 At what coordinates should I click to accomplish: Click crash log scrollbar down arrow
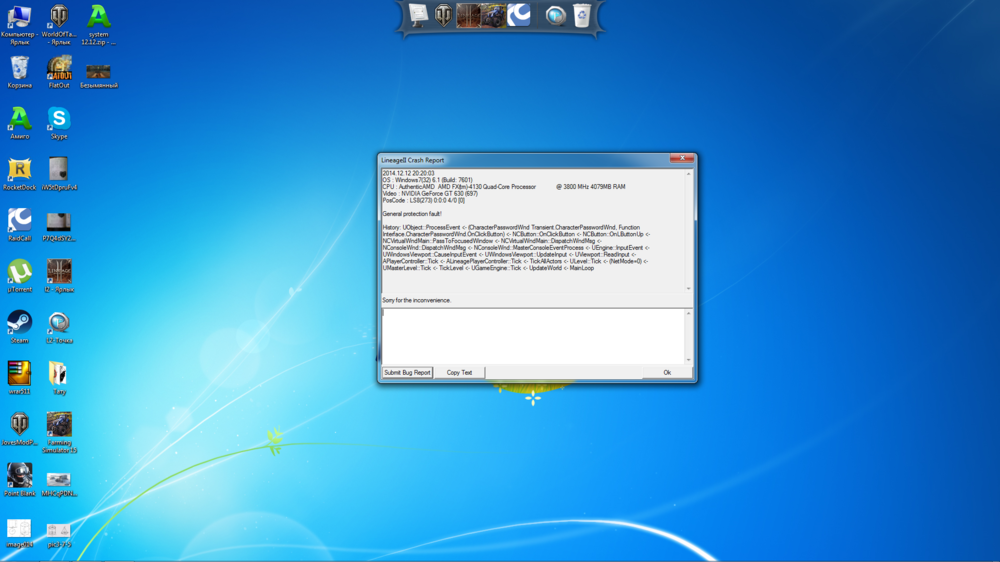(688, 289)
